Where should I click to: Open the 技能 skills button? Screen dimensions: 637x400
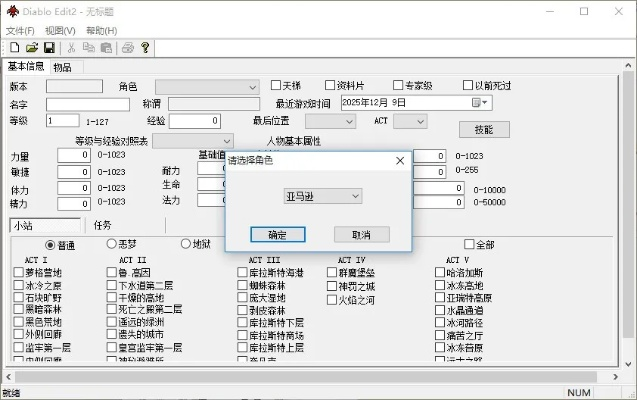tap(484, 130)
